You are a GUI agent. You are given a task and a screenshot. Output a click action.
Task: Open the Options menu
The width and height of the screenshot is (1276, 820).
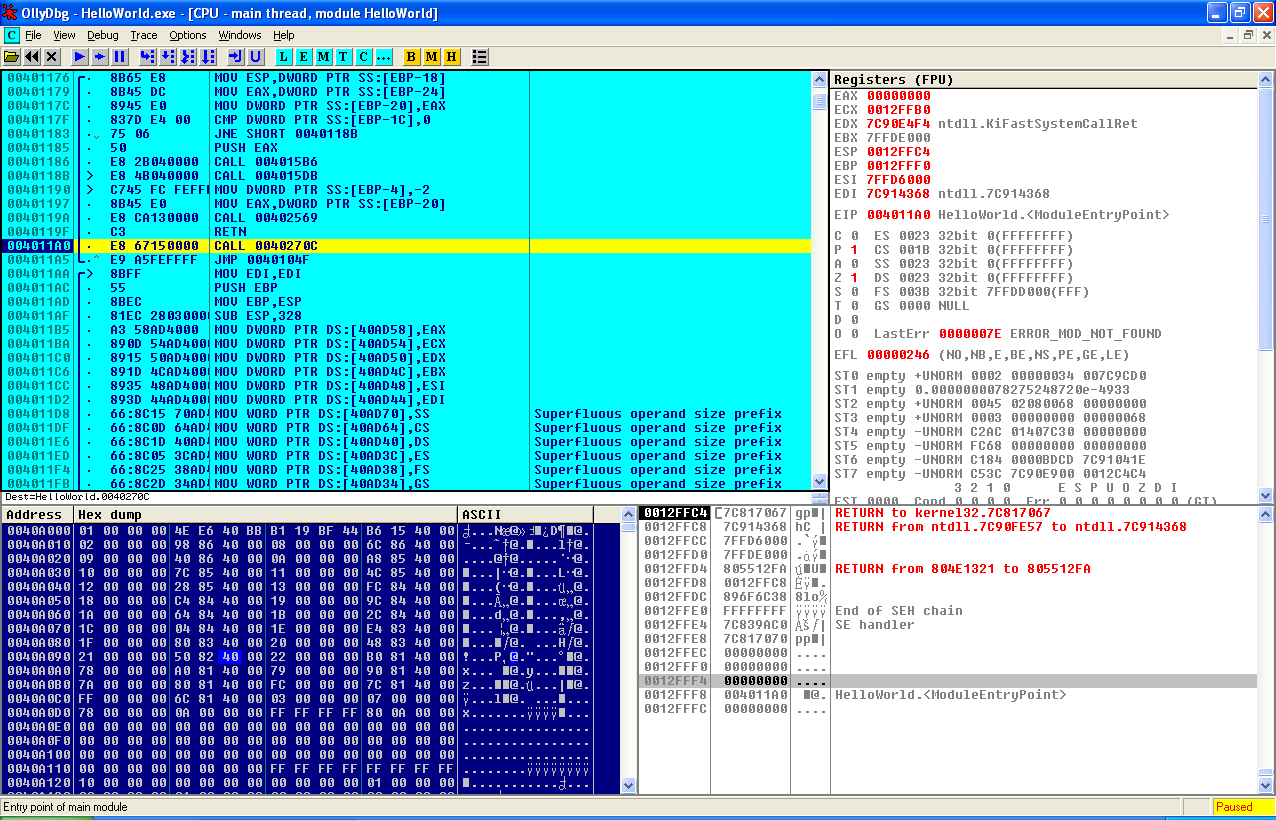188,35
